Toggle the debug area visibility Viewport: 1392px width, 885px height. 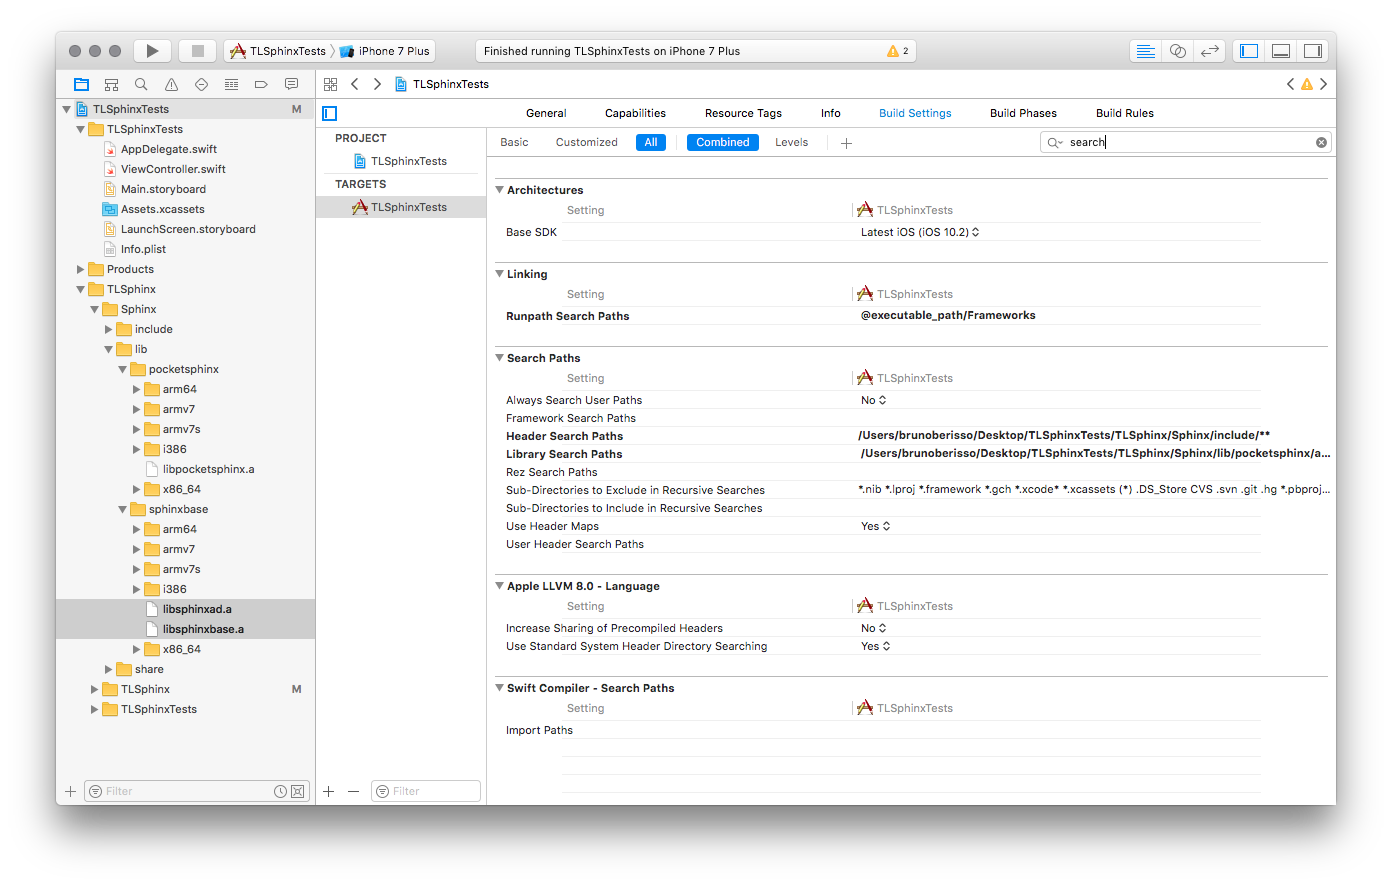coord(1281,50)
